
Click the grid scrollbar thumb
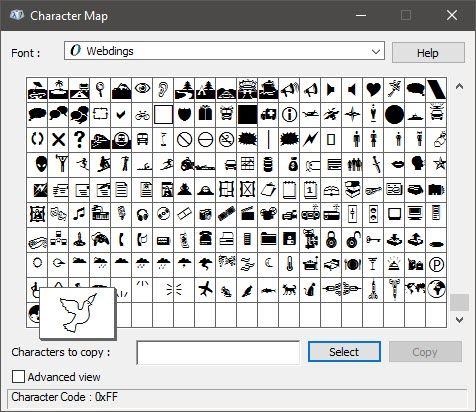click(459, 302)
